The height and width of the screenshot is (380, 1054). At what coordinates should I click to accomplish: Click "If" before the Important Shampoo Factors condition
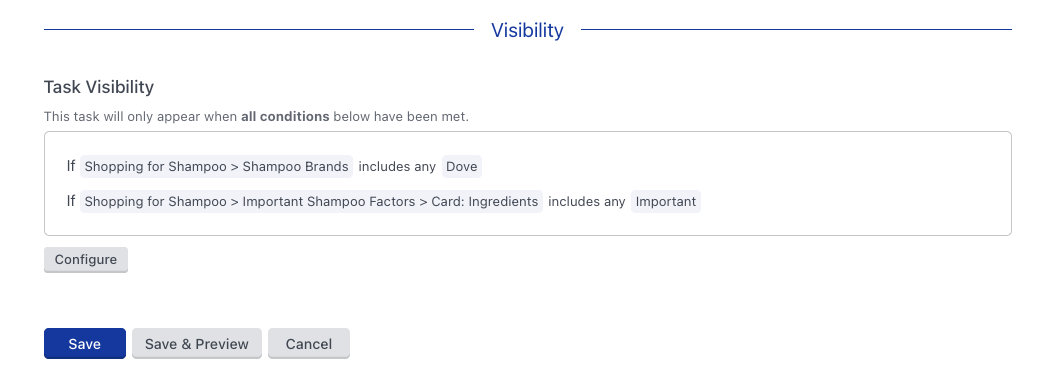click(x=71, y=200)
